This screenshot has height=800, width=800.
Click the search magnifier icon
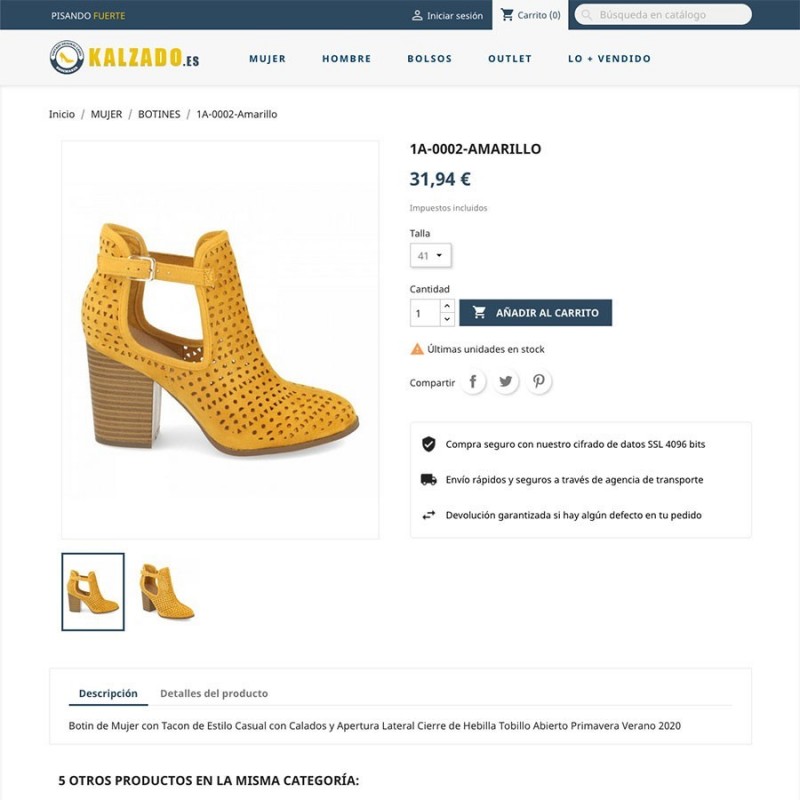587,15
